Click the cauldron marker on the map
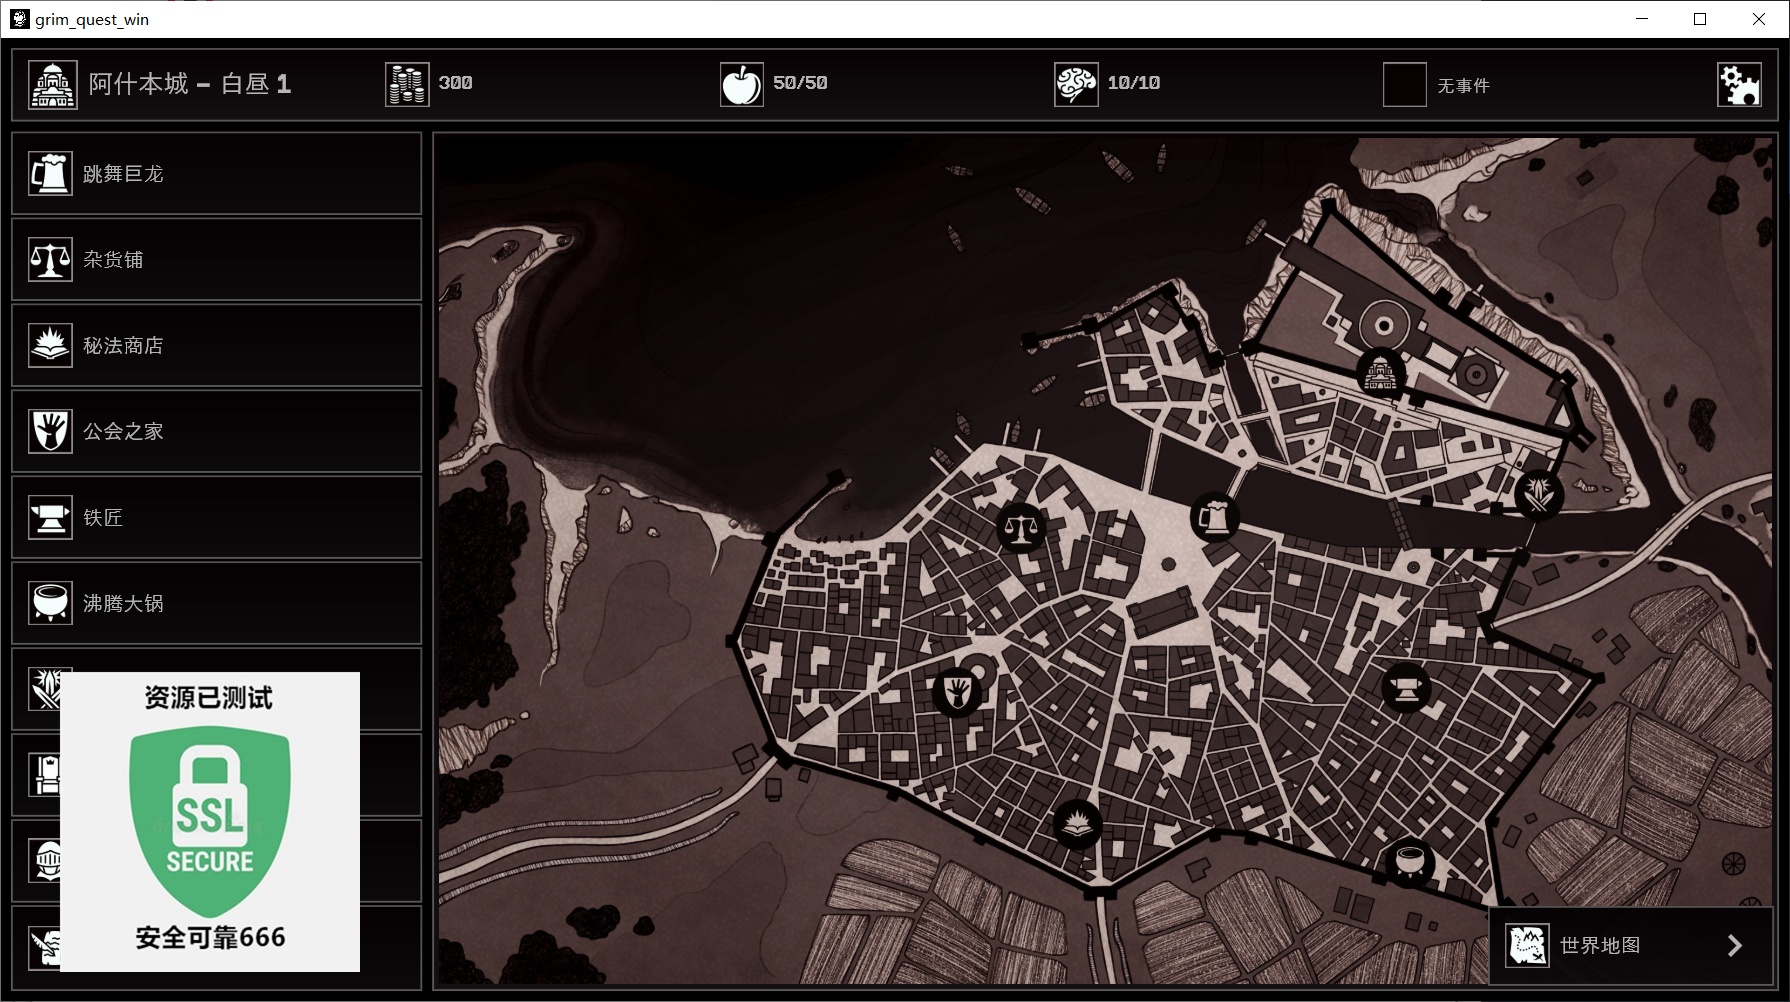Viewport: 1790px width, 1002px height. 1409,861
